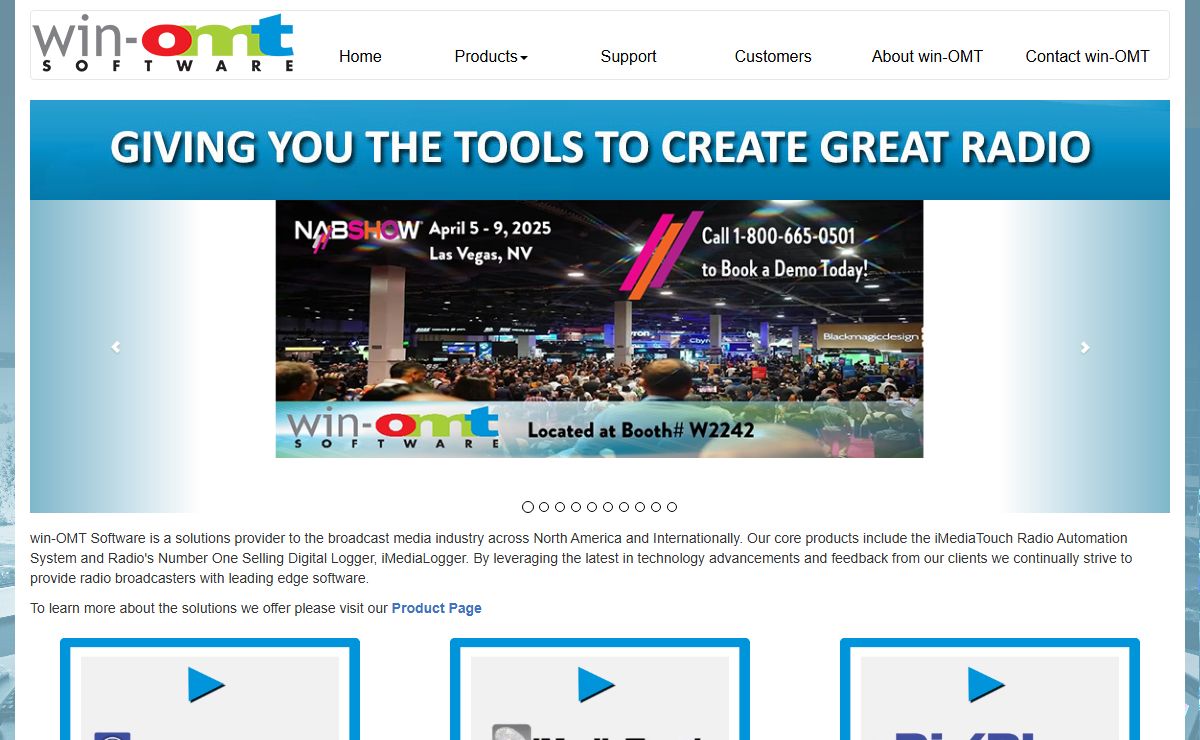This screenshot has width=1200, height=740.
Task: Select the second carousel indicator dot
Action: pos(544,507)
